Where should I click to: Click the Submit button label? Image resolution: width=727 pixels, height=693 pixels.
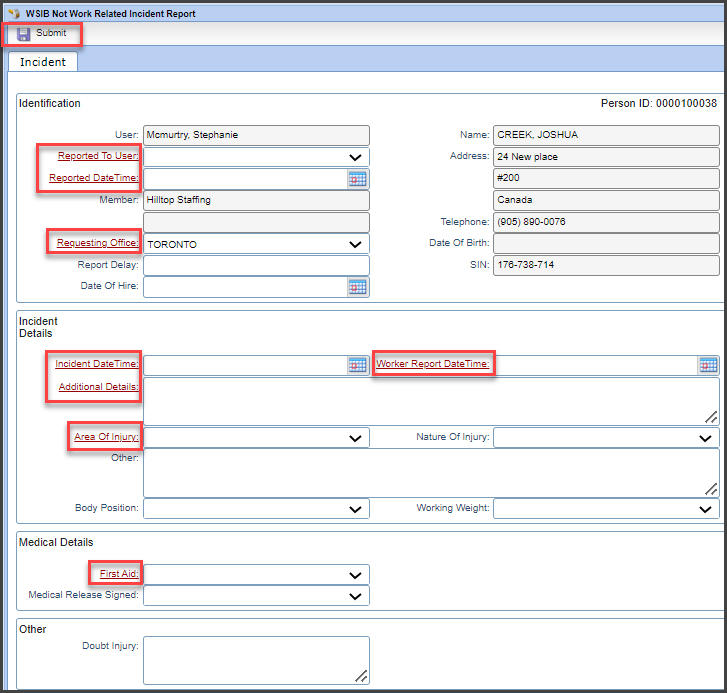tap(51, 33)
